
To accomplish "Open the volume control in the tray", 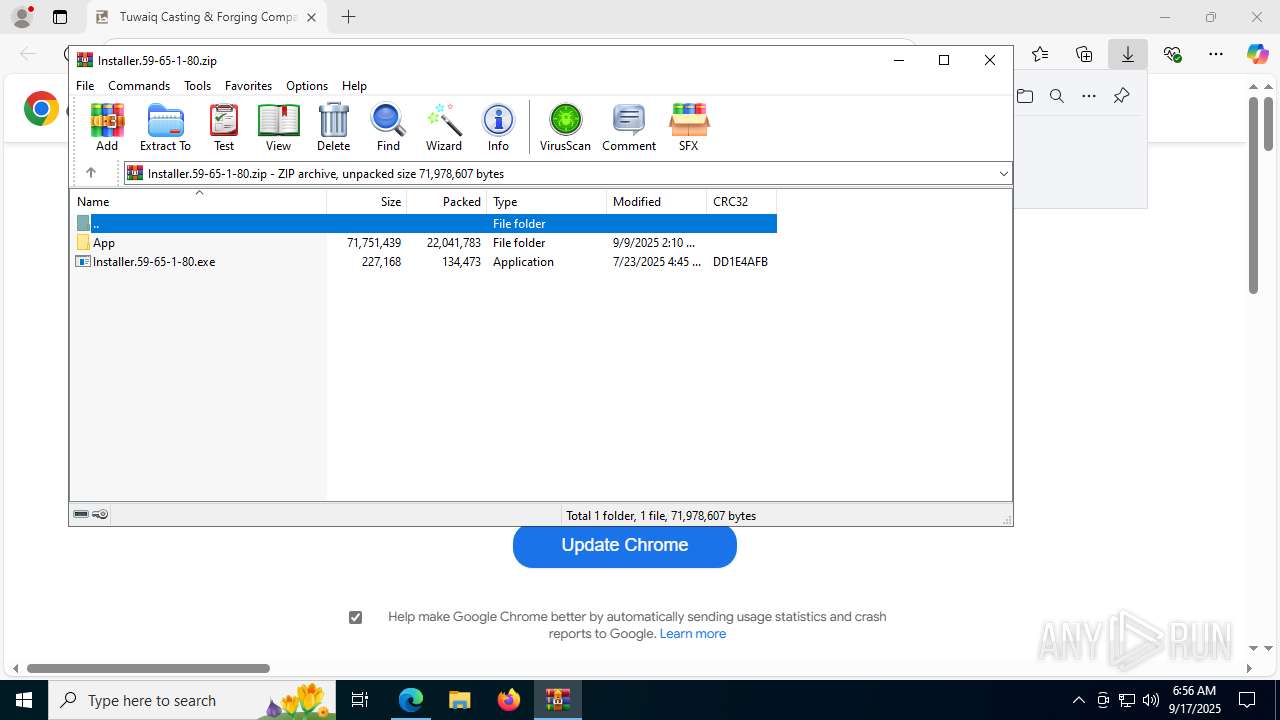I will pyautogui.click(x=1150, y=700).
